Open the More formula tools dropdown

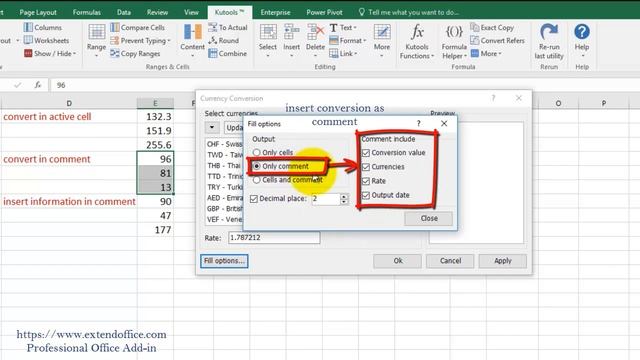[486, 53]
